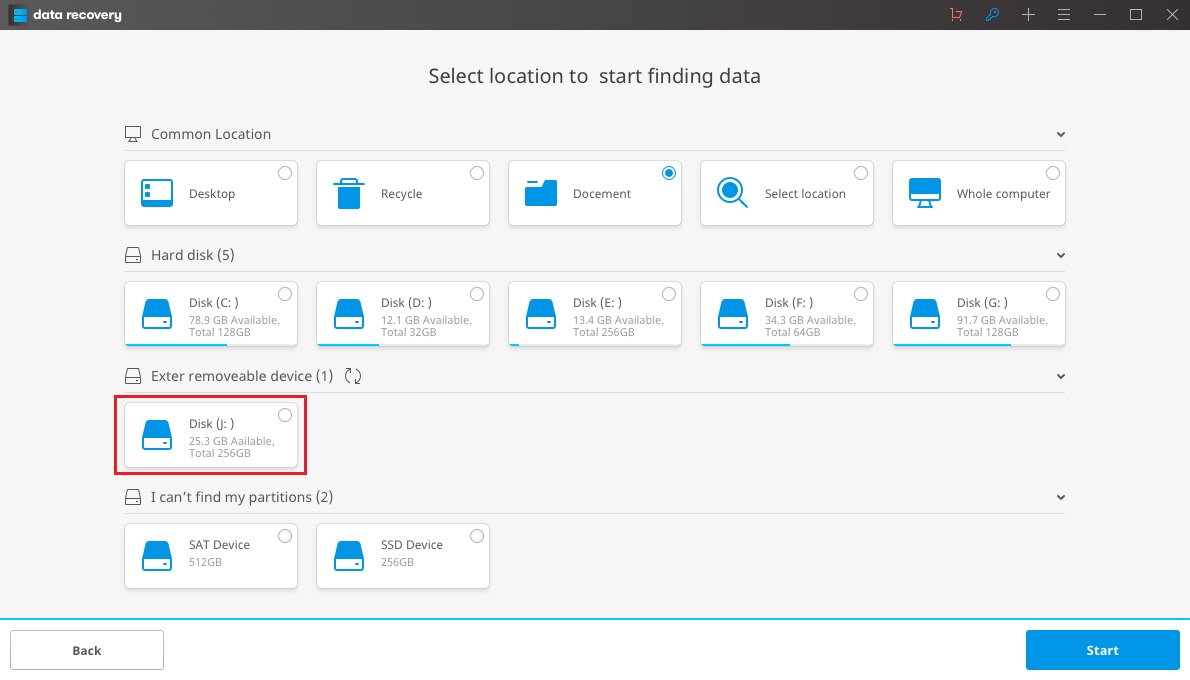
Task: Select the Disk (D:) radio button
Action: click(477, 294)
